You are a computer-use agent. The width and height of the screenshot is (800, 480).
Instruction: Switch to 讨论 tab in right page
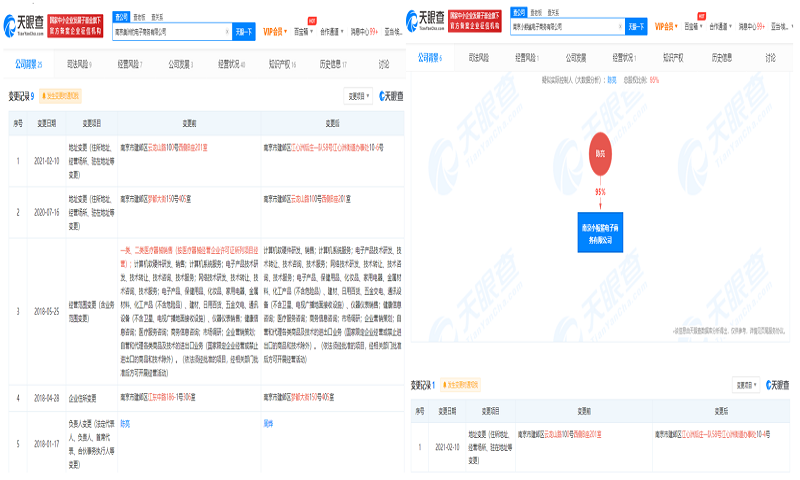770,58
